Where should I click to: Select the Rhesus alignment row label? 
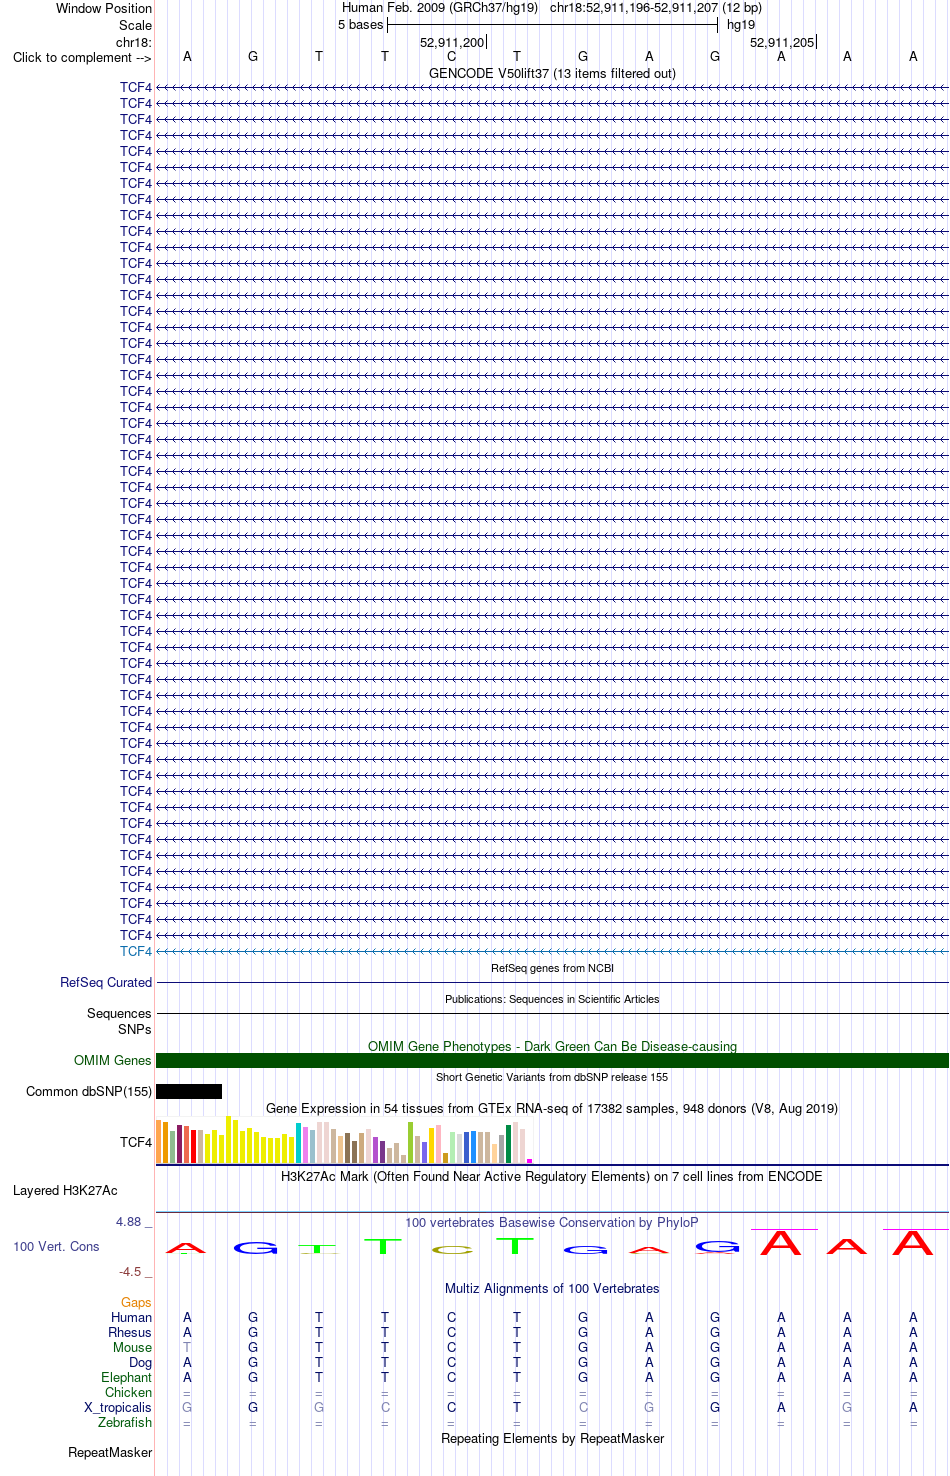[x=130, y=1332]
